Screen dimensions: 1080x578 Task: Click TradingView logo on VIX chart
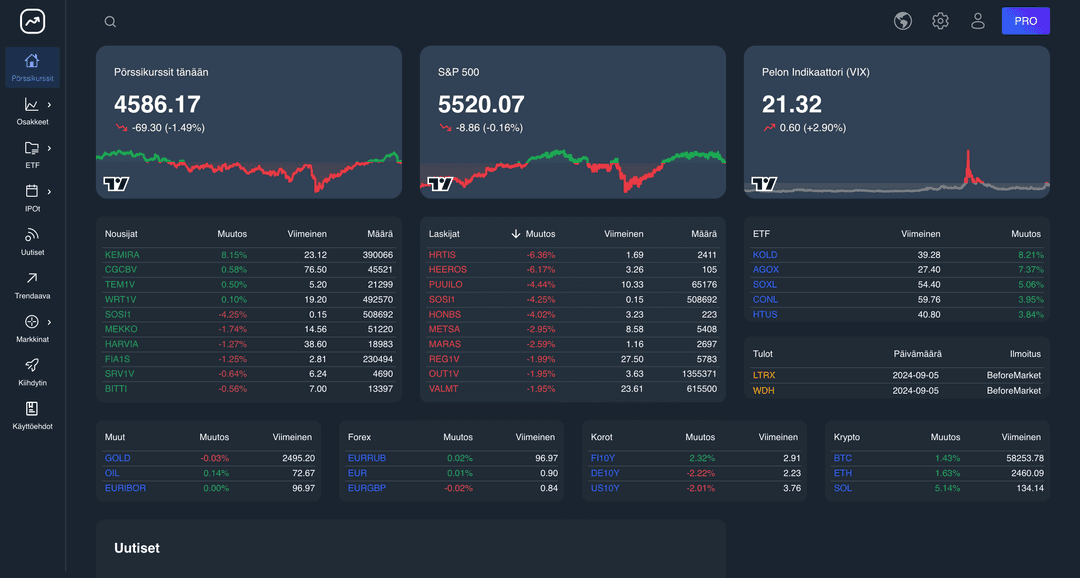click(x=764, y=184)
